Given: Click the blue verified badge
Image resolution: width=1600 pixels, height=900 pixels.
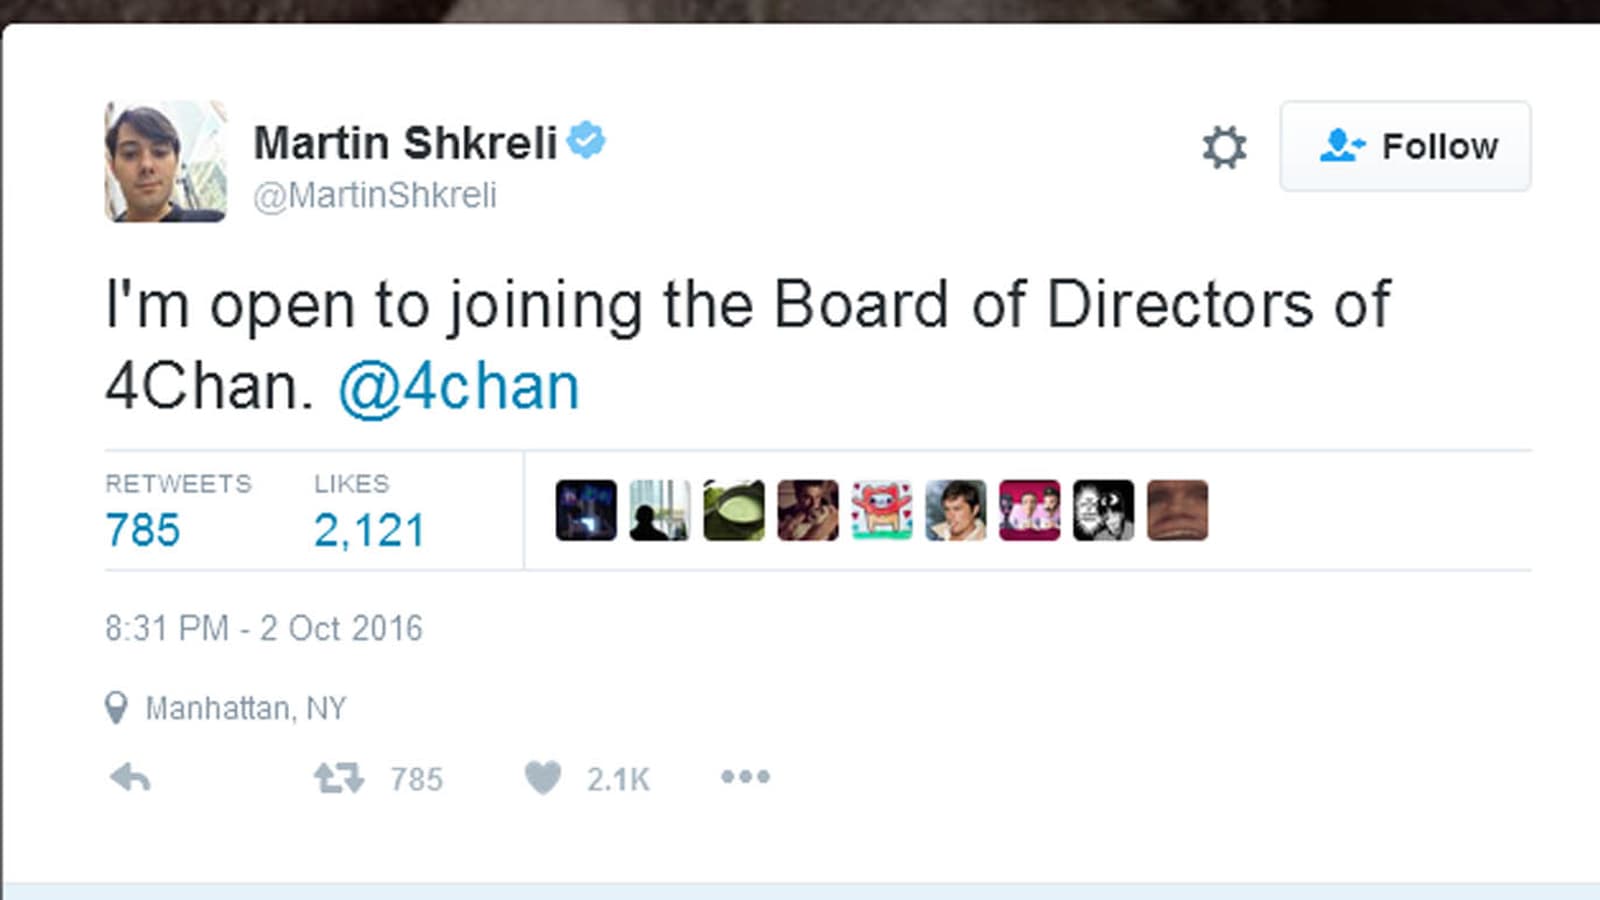Looking at the screenshot, I should point(586,140).
